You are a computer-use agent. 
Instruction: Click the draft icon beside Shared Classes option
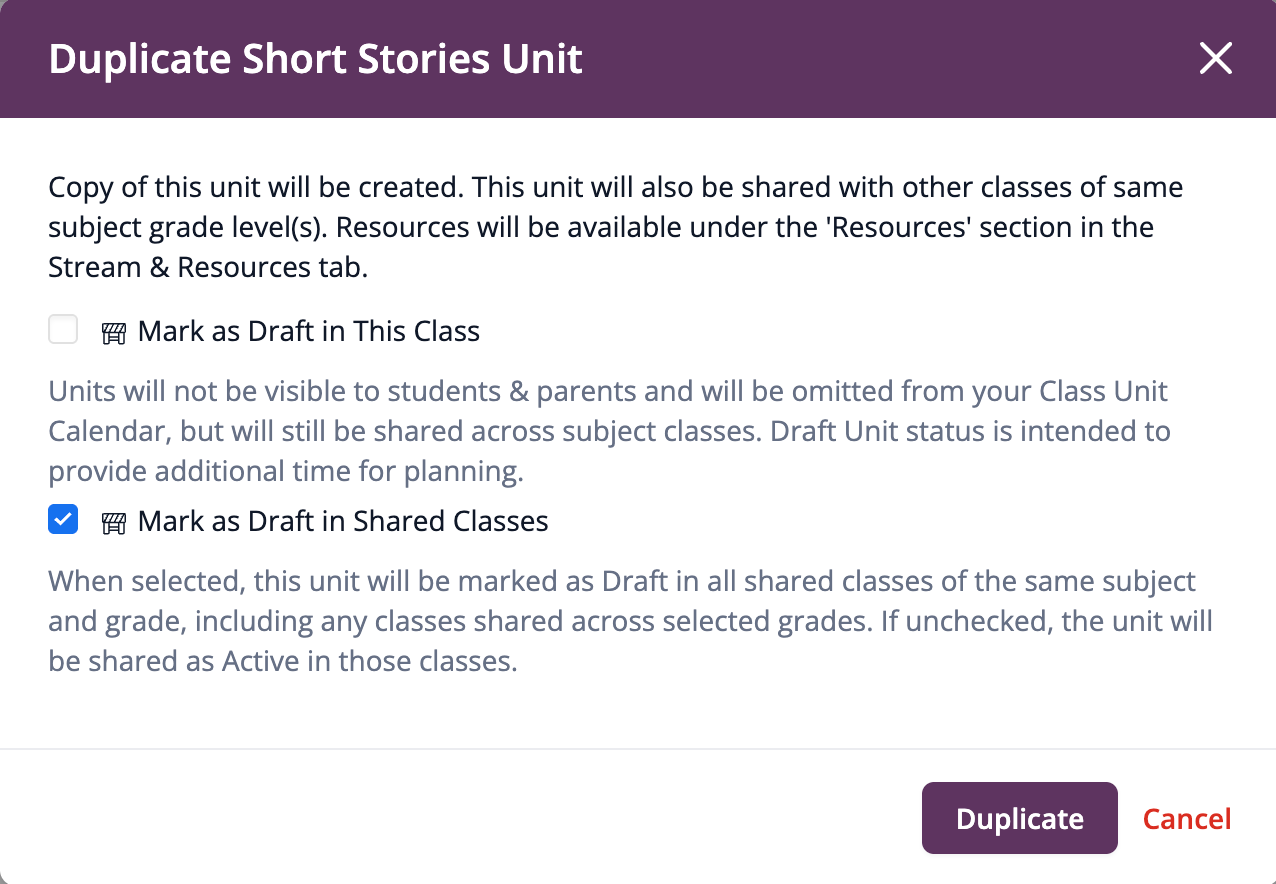pos(114,523)
